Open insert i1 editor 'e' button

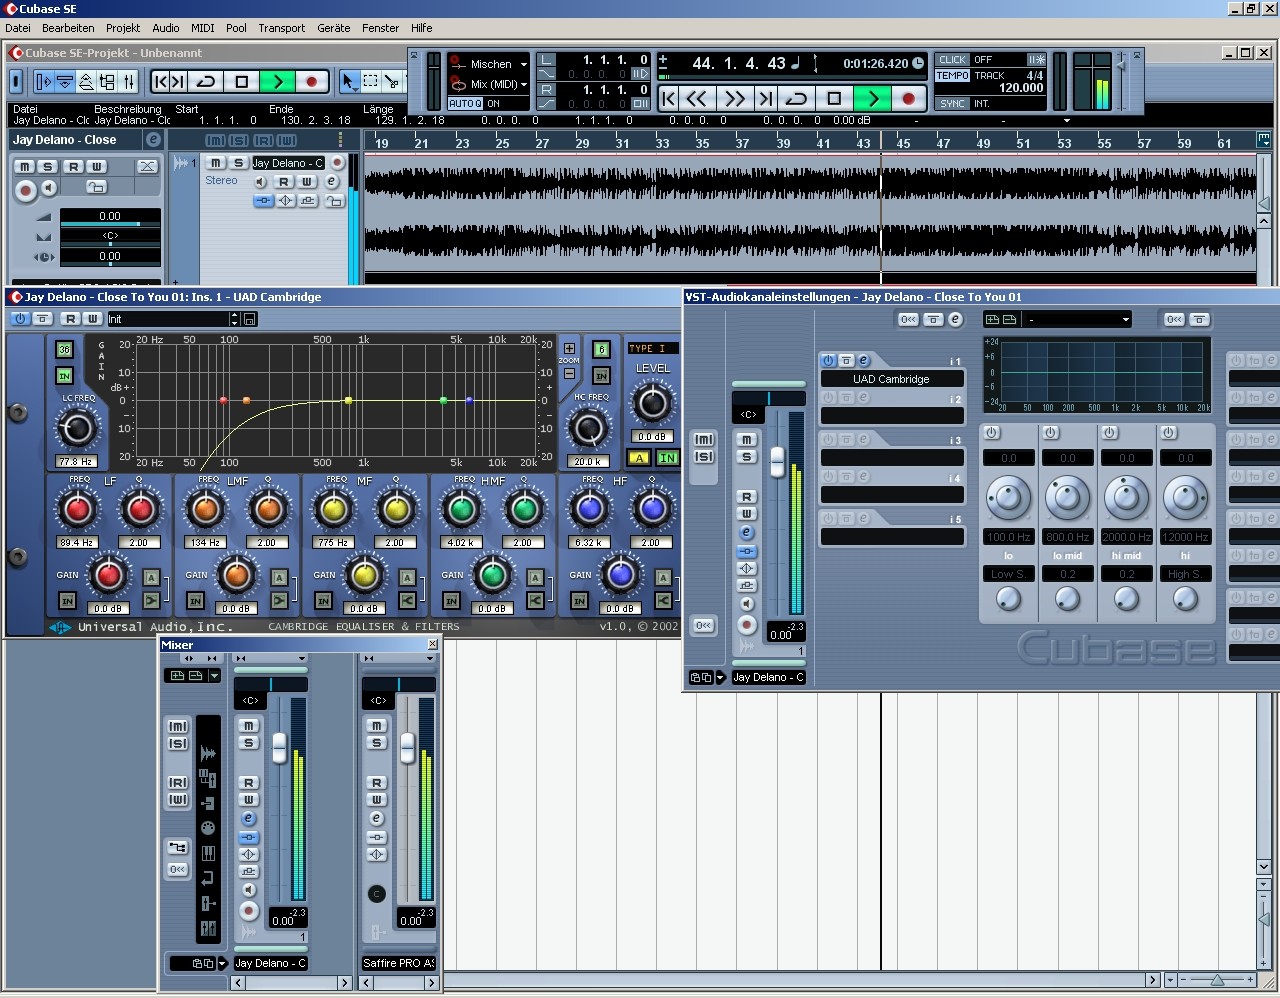864,360
